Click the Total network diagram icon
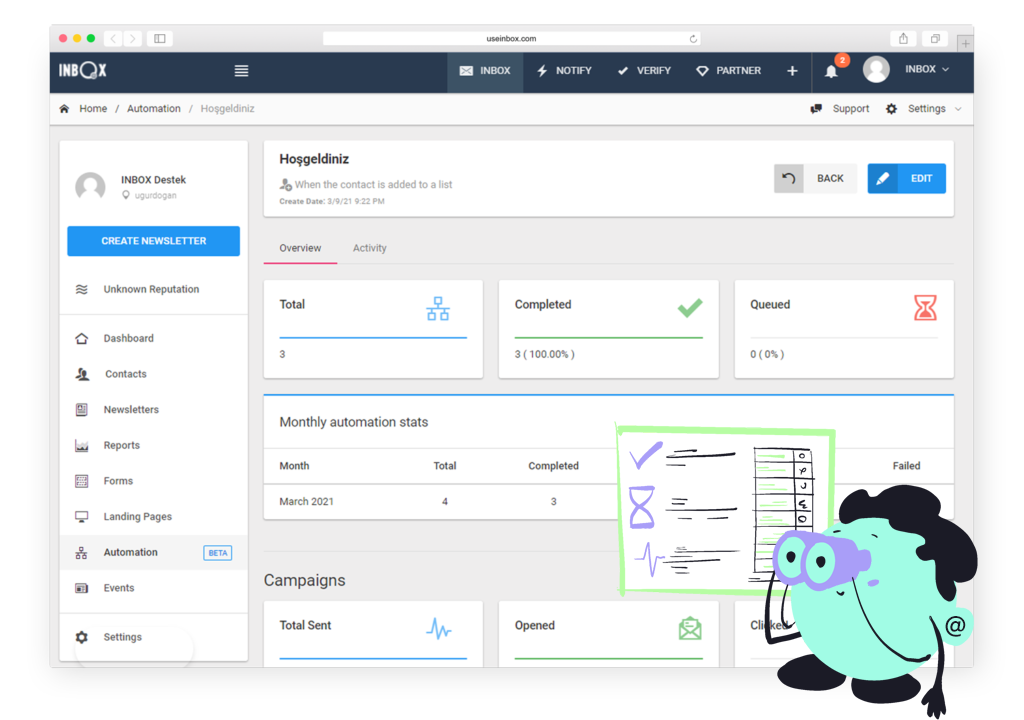The image size is (1024, 720). [438, 309]
